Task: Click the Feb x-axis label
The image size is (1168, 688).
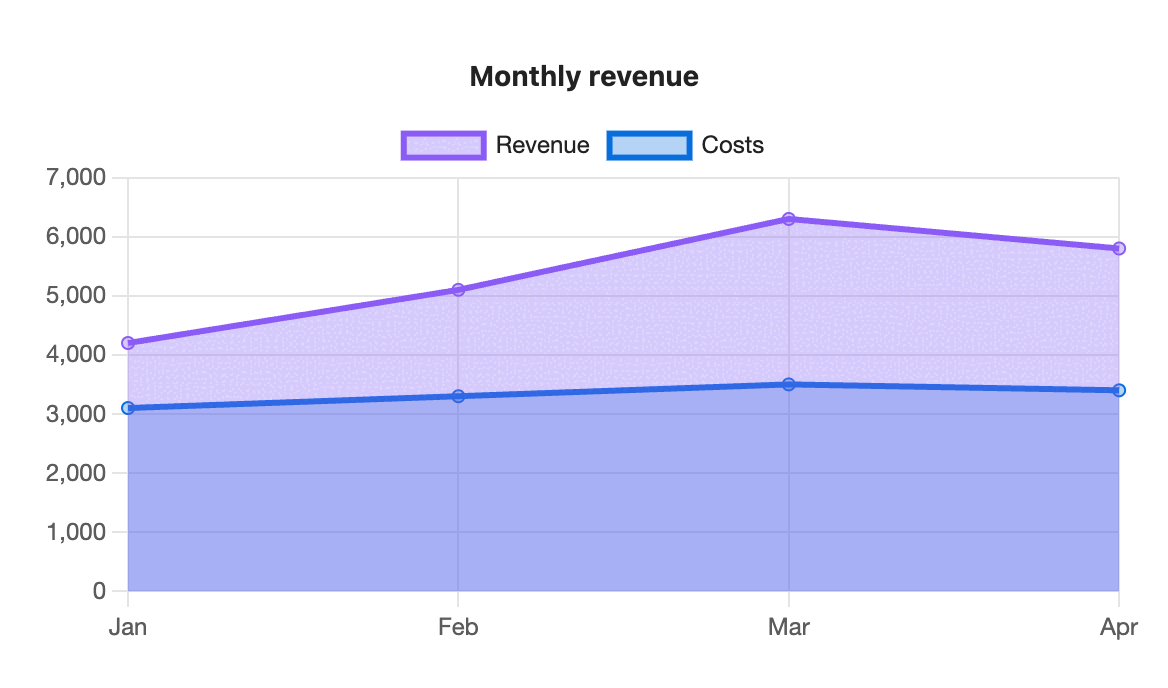Action: (x=458, y=627)
